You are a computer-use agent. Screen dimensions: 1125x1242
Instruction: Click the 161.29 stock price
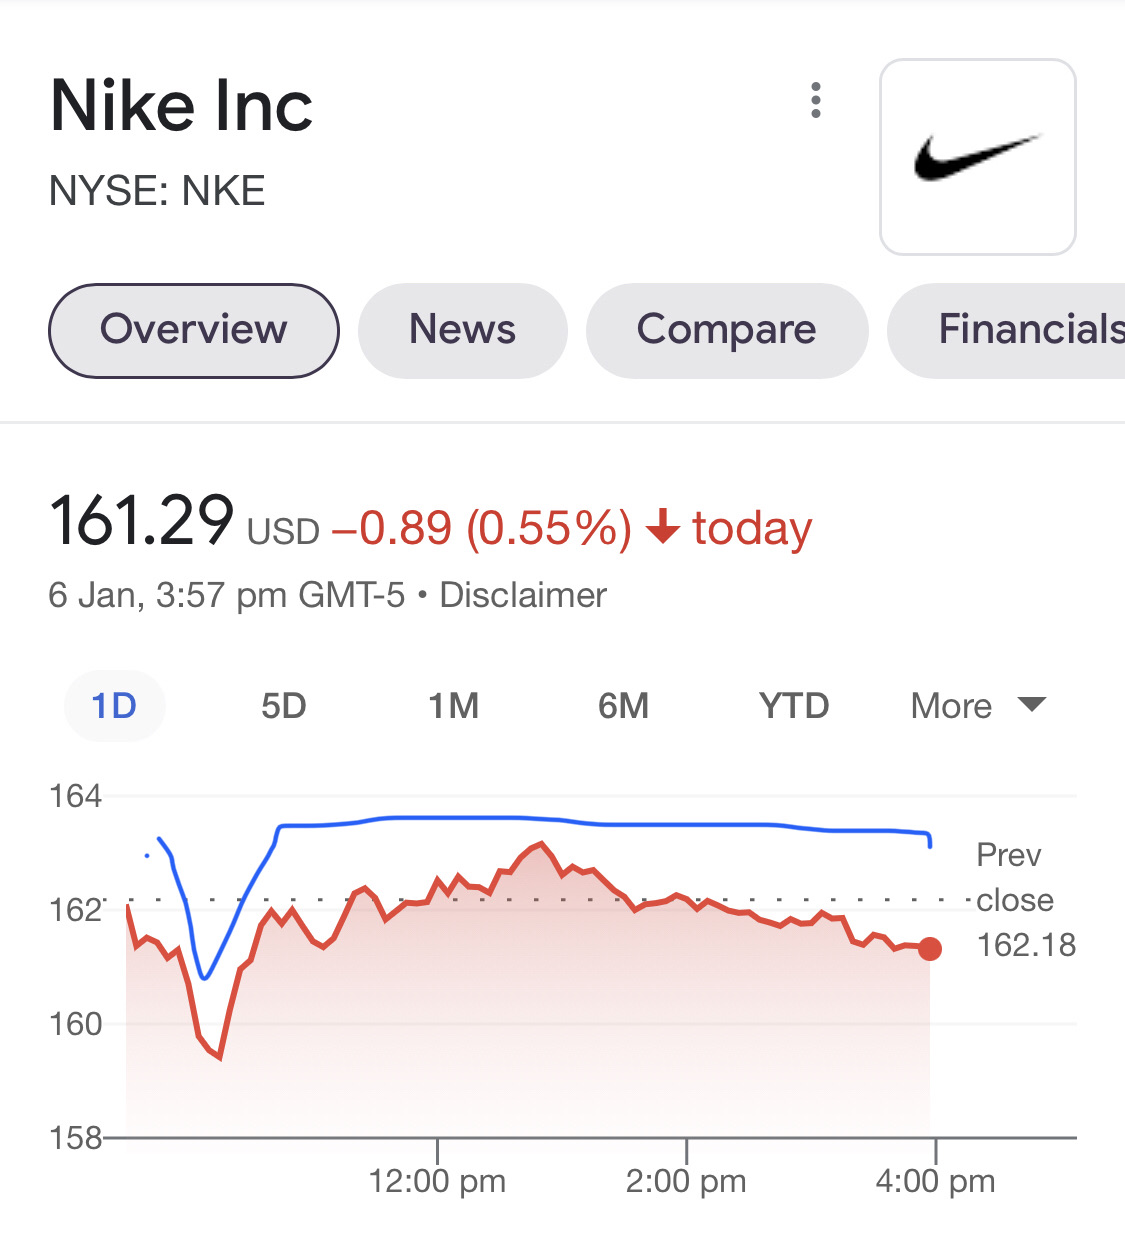click(x=141, y=521)
